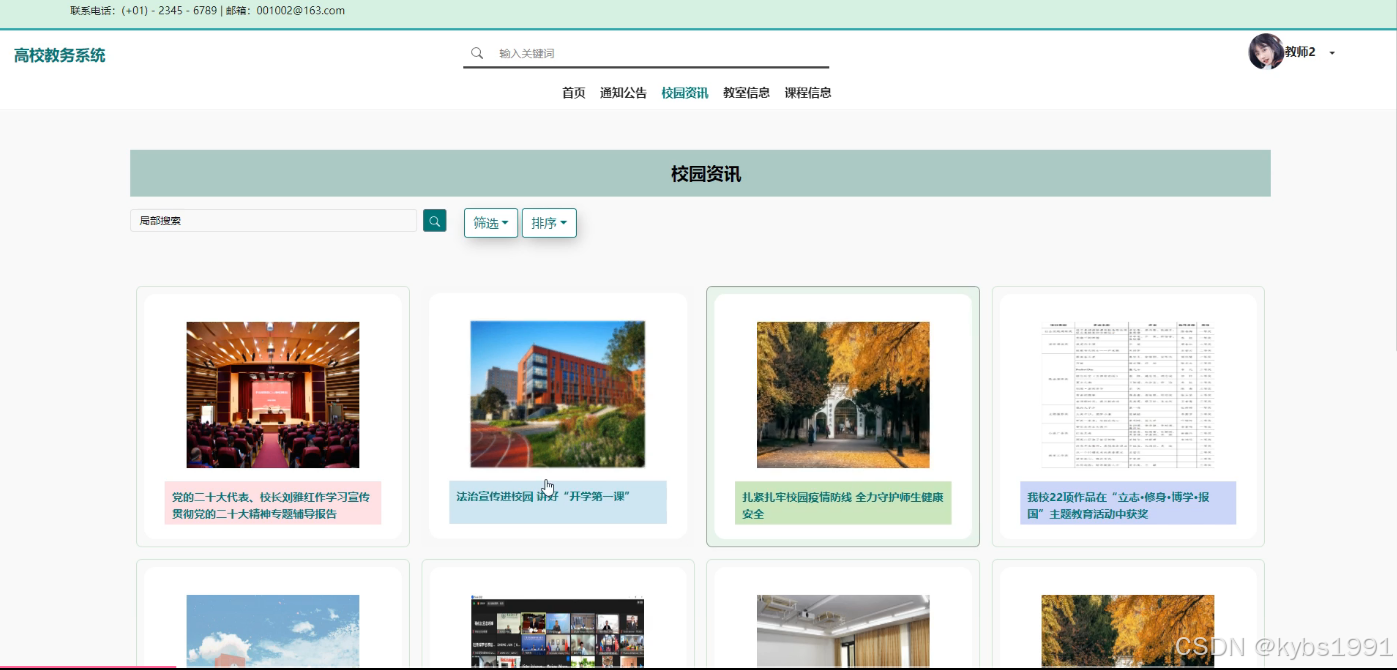Open the 排序 sort dropdown
Viewport: 1397px width, 670px height.
click(549, 223)
